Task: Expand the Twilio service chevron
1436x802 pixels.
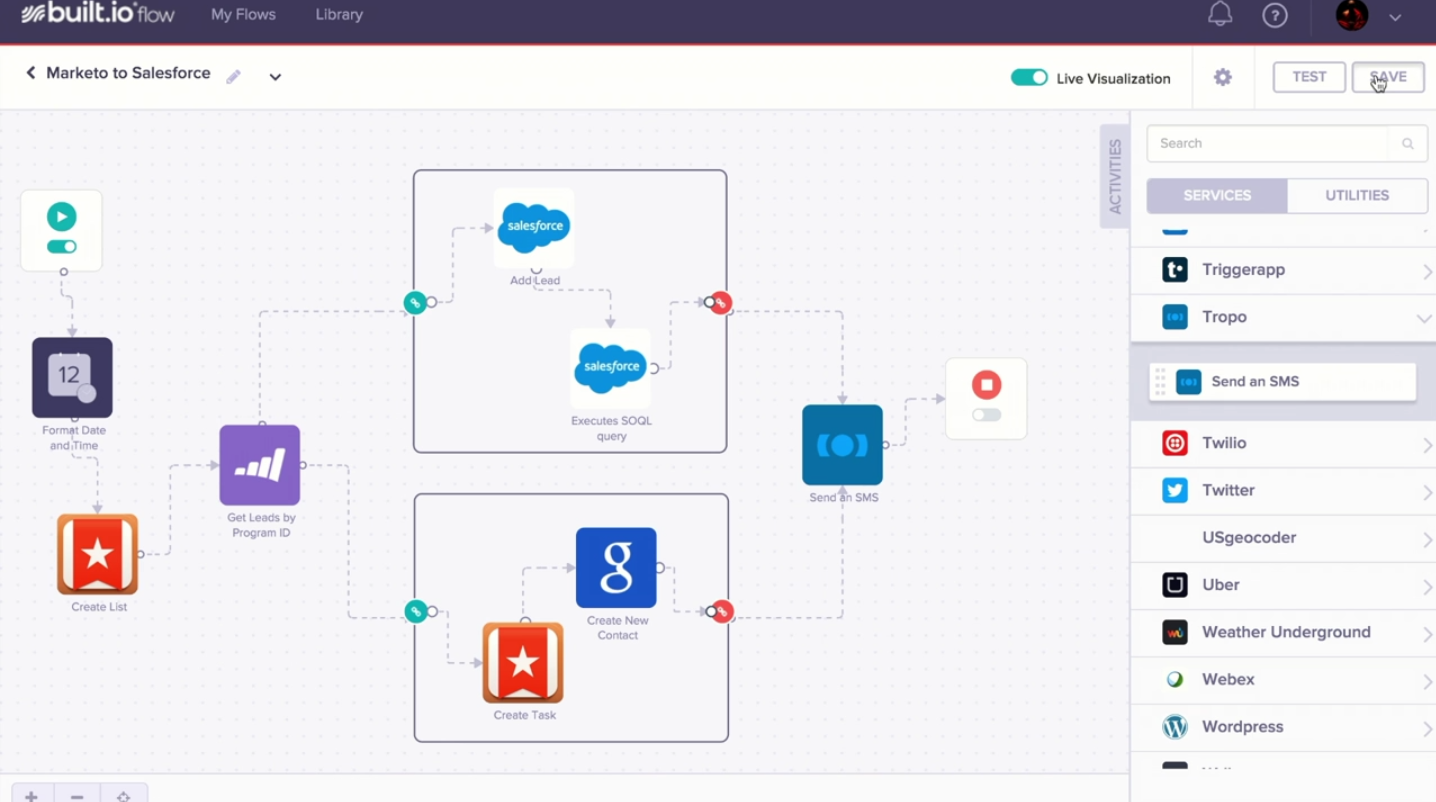Action: tap(1427, 445)
